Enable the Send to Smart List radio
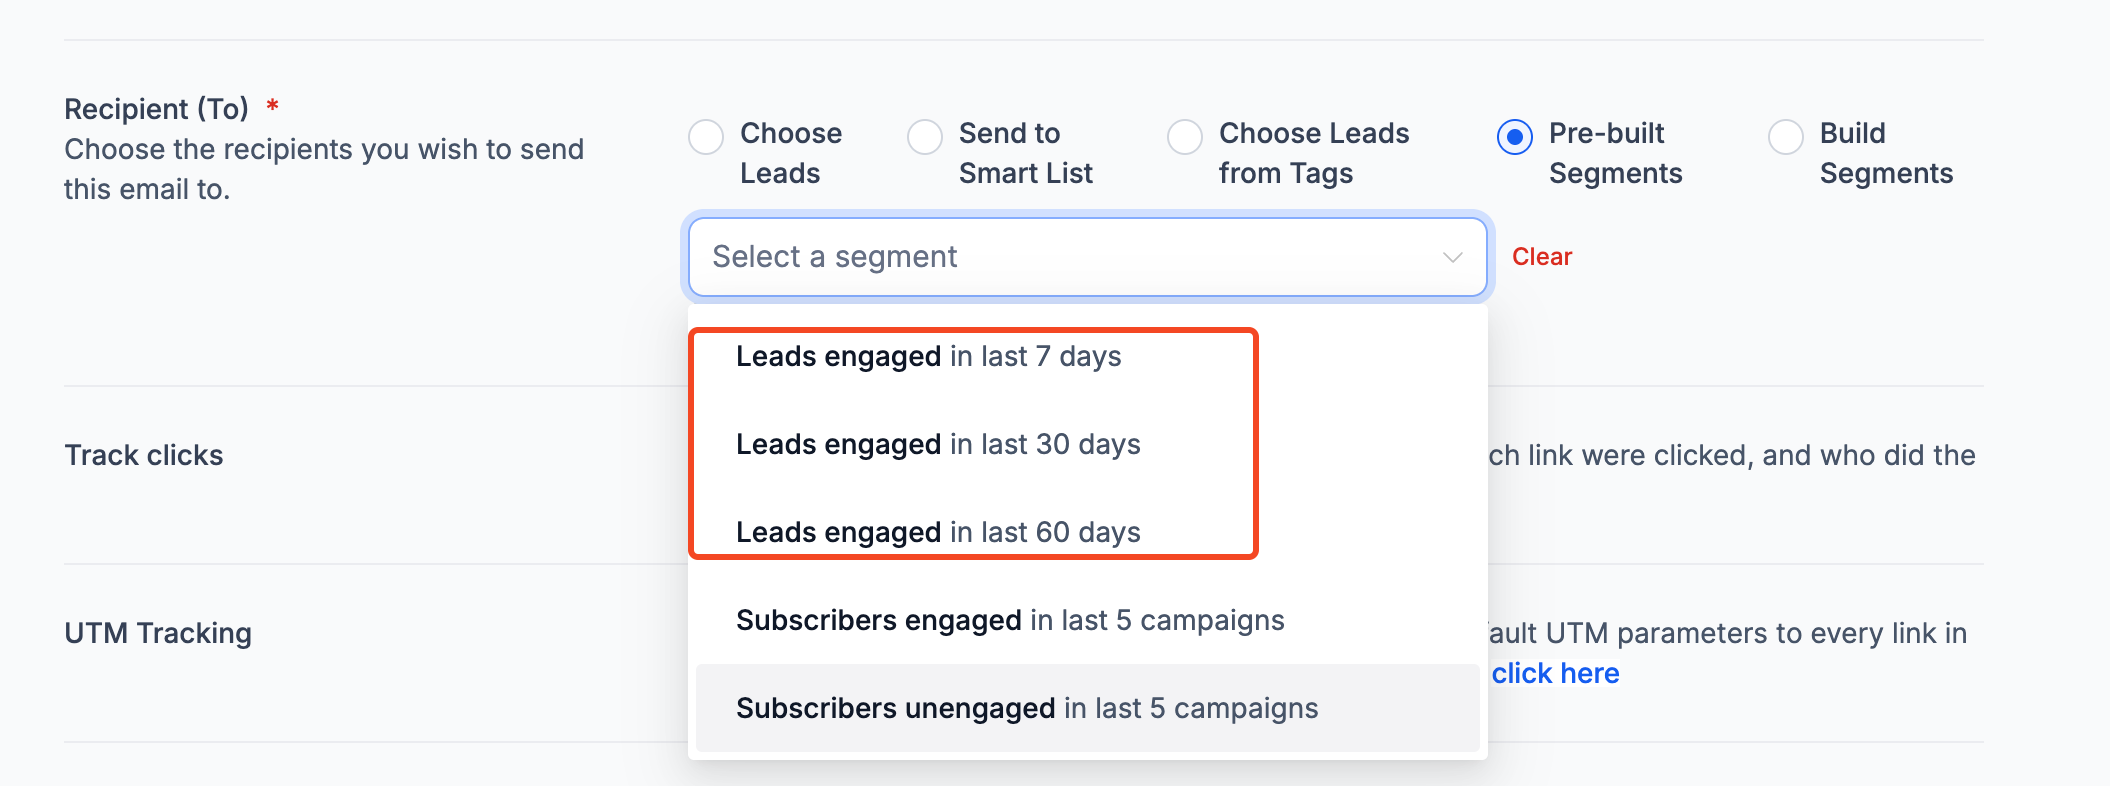This screenshot has width=2110, height=786. (x=925, y=137)
